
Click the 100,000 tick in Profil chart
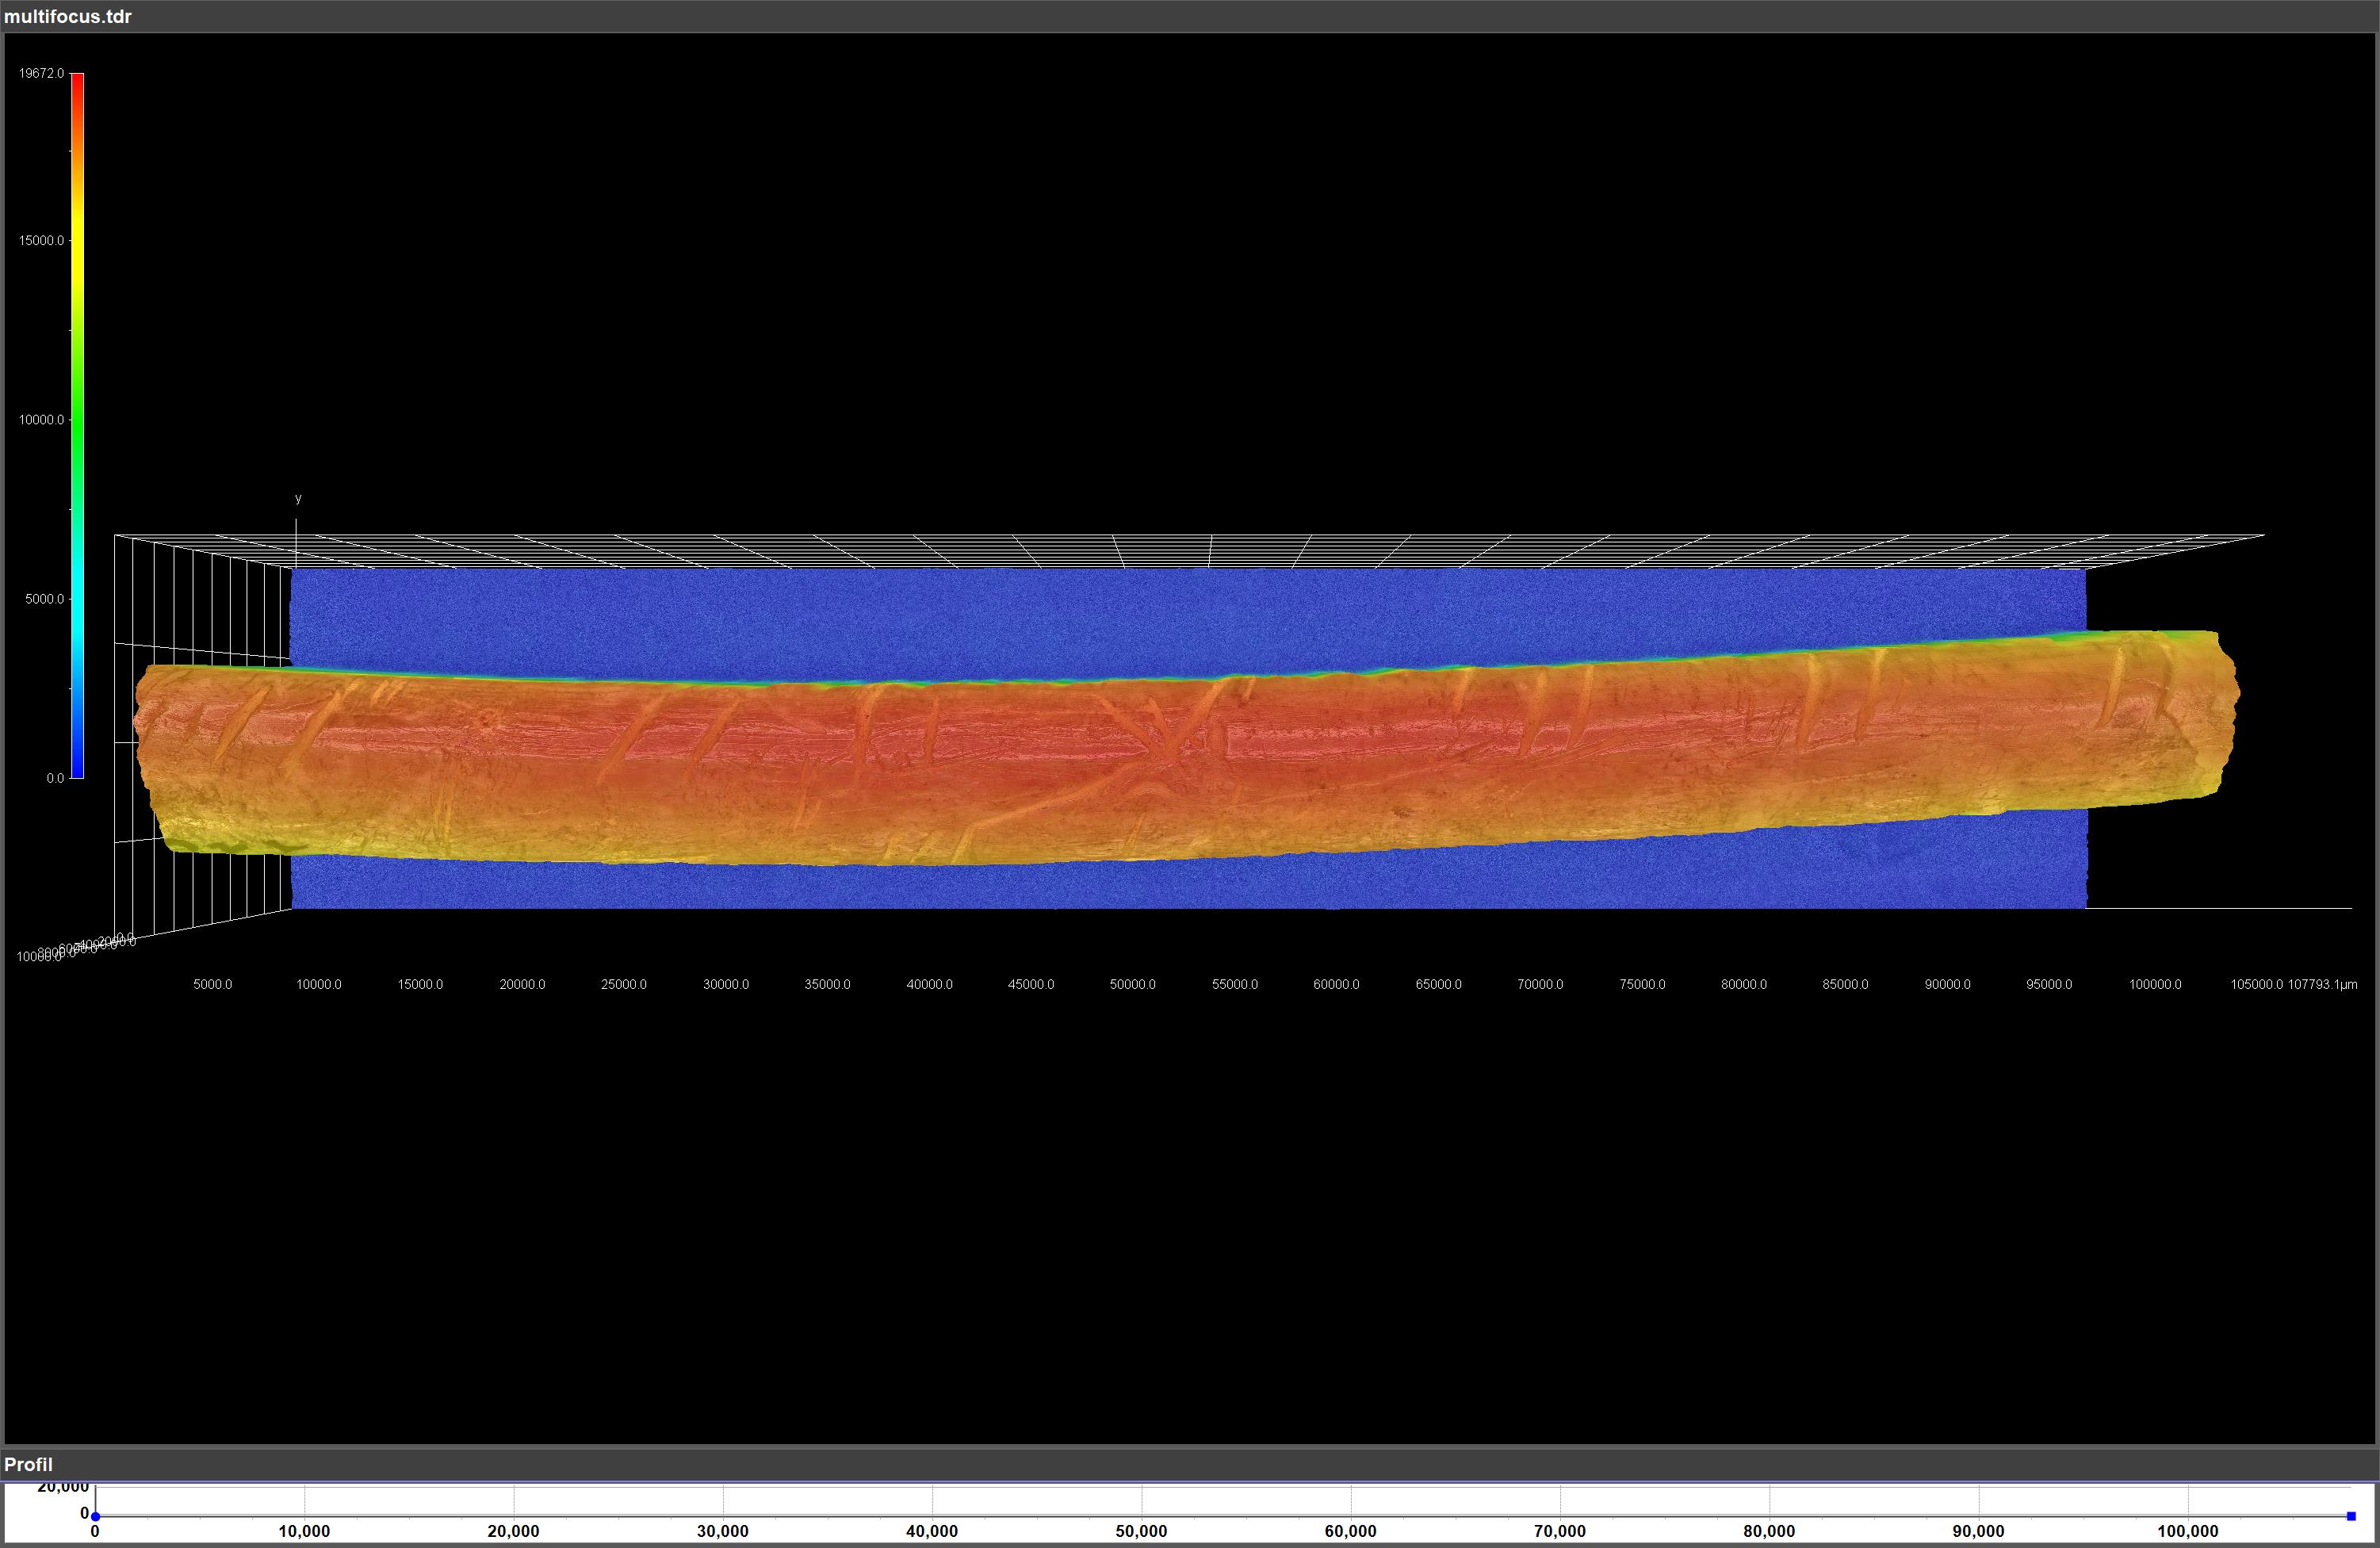pyautogui.click(x=2187, y=1532)
